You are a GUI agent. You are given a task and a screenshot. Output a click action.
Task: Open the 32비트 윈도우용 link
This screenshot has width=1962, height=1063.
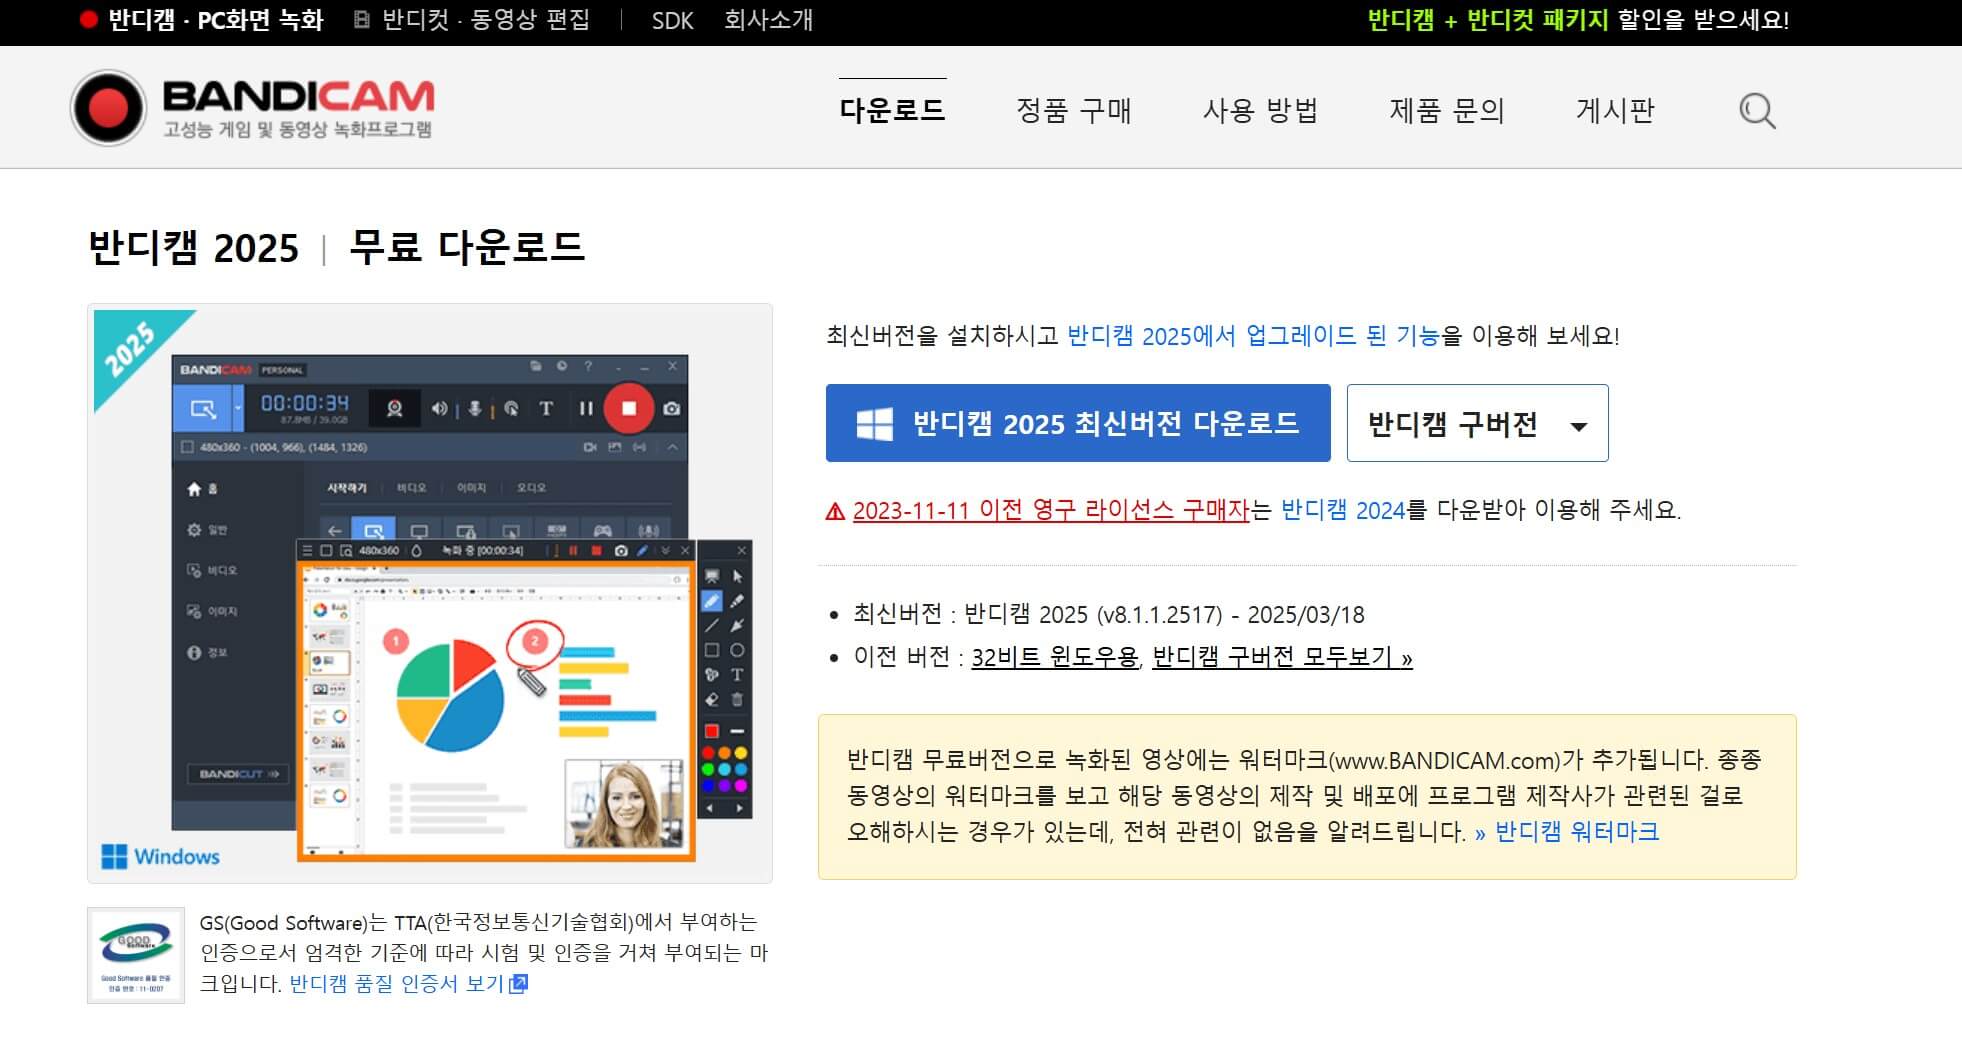[x=1054, y=657]
